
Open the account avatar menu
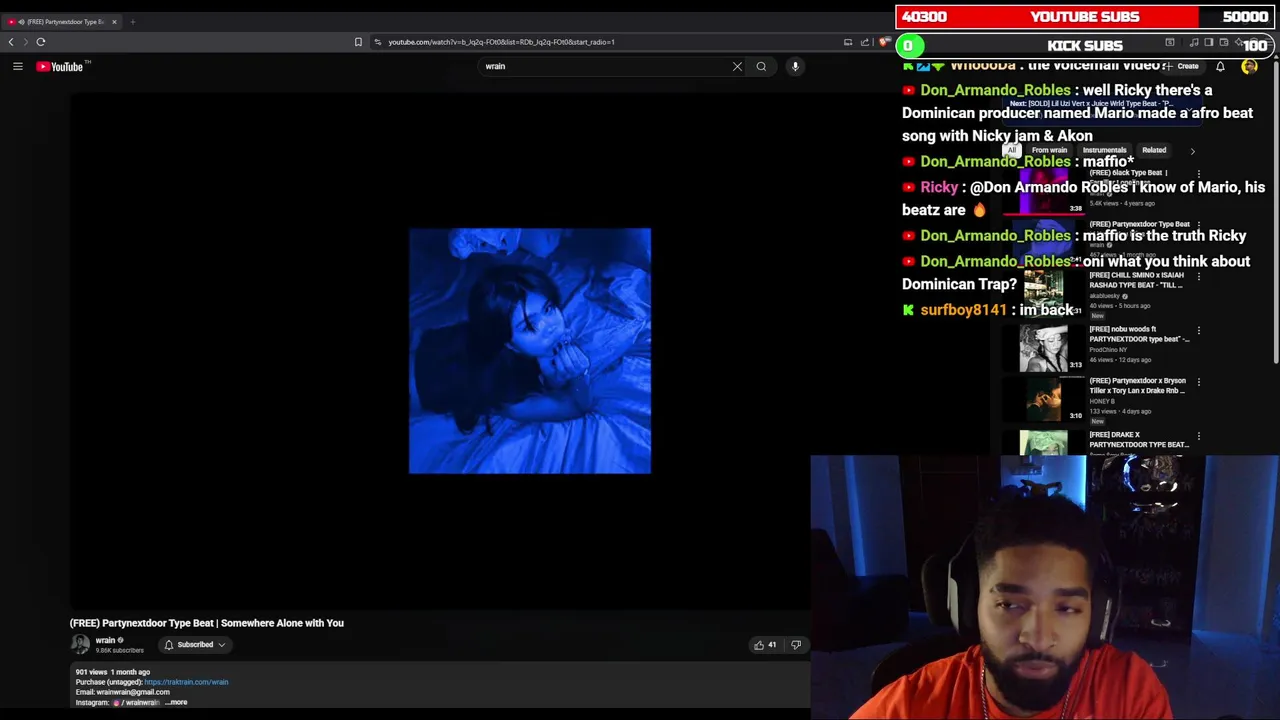click(1249, 67)
